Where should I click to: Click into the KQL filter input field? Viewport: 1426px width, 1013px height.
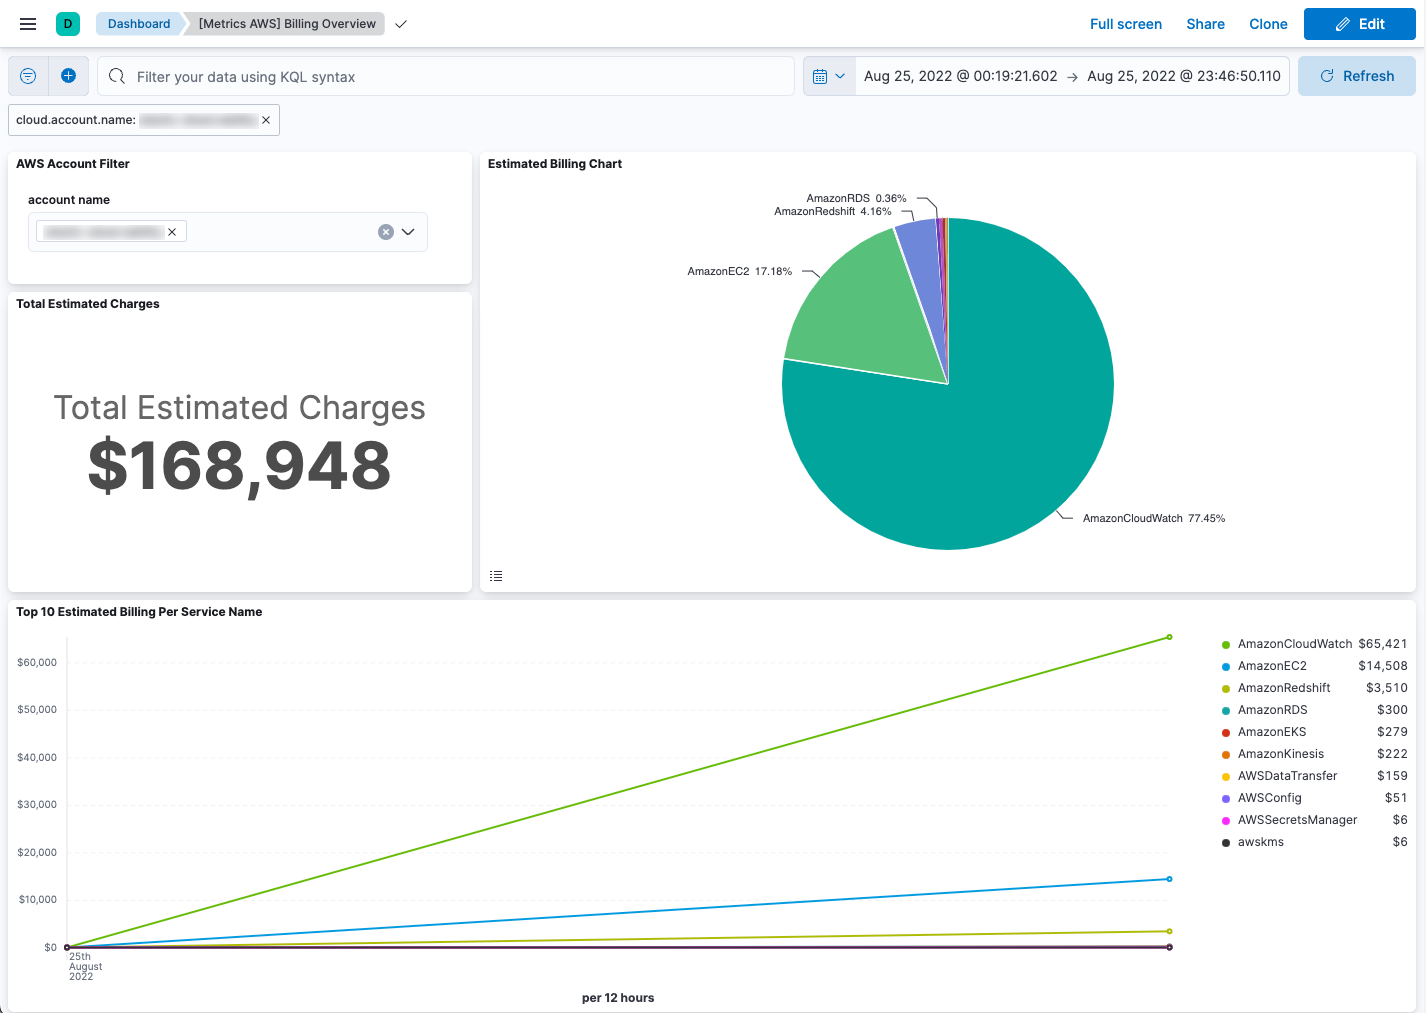pyautogui.click(x=445, y=76)
